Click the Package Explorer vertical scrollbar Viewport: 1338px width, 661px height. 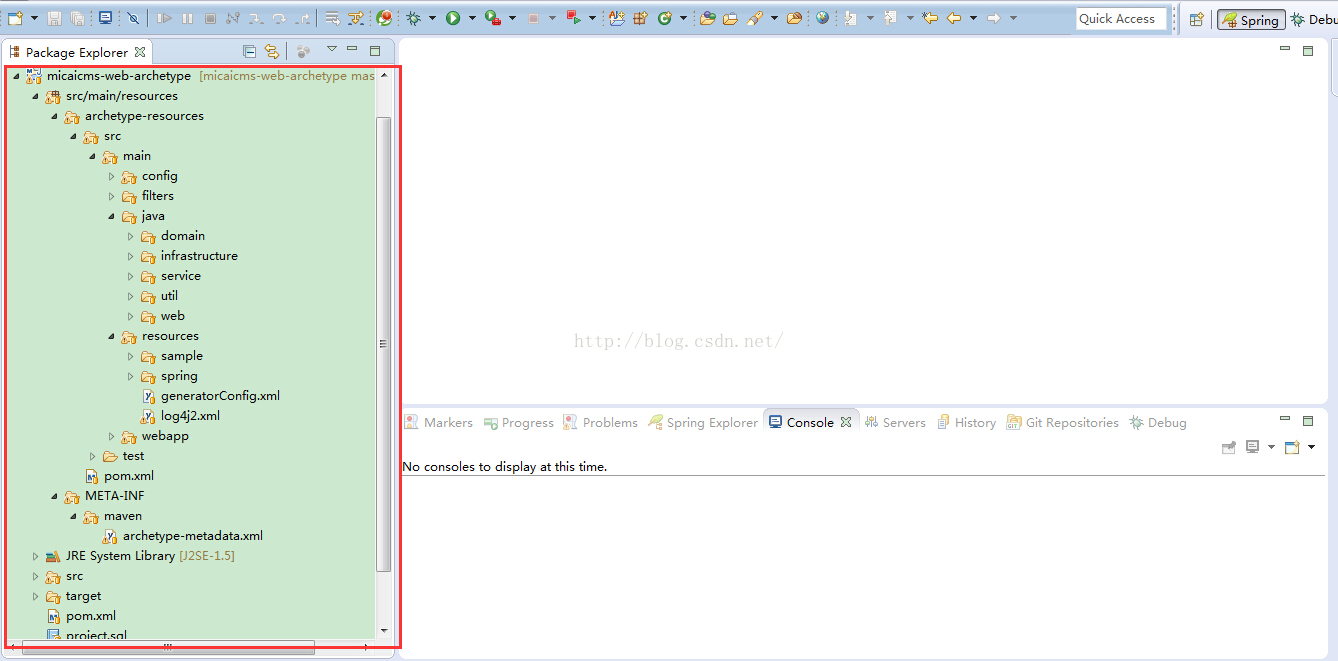(384, 344)
